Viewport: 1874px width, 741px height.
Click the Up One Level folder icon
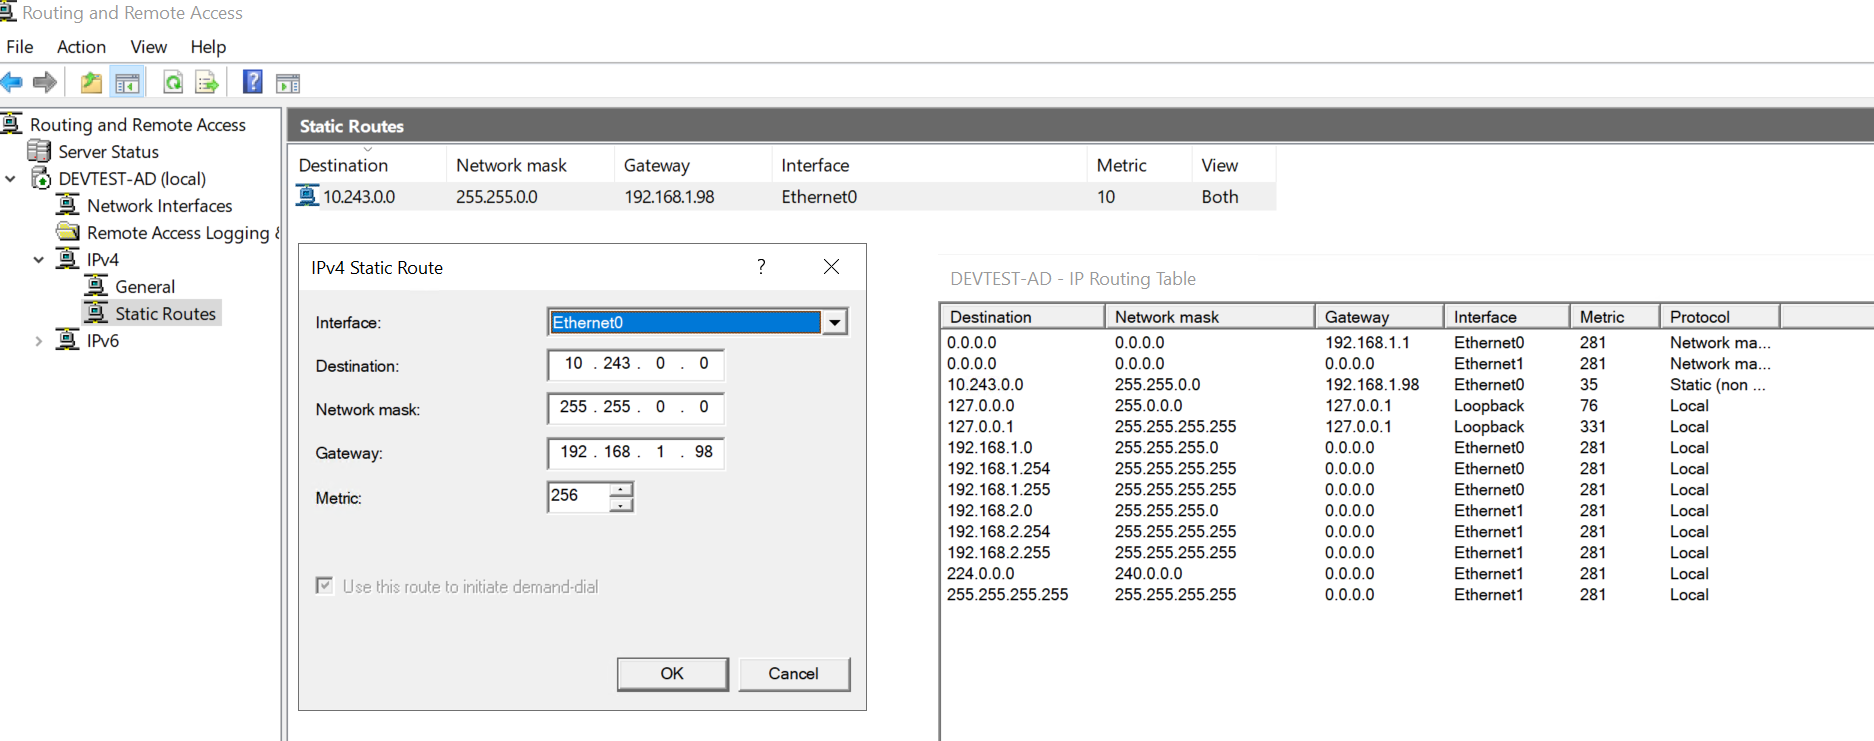pos(91,82)
